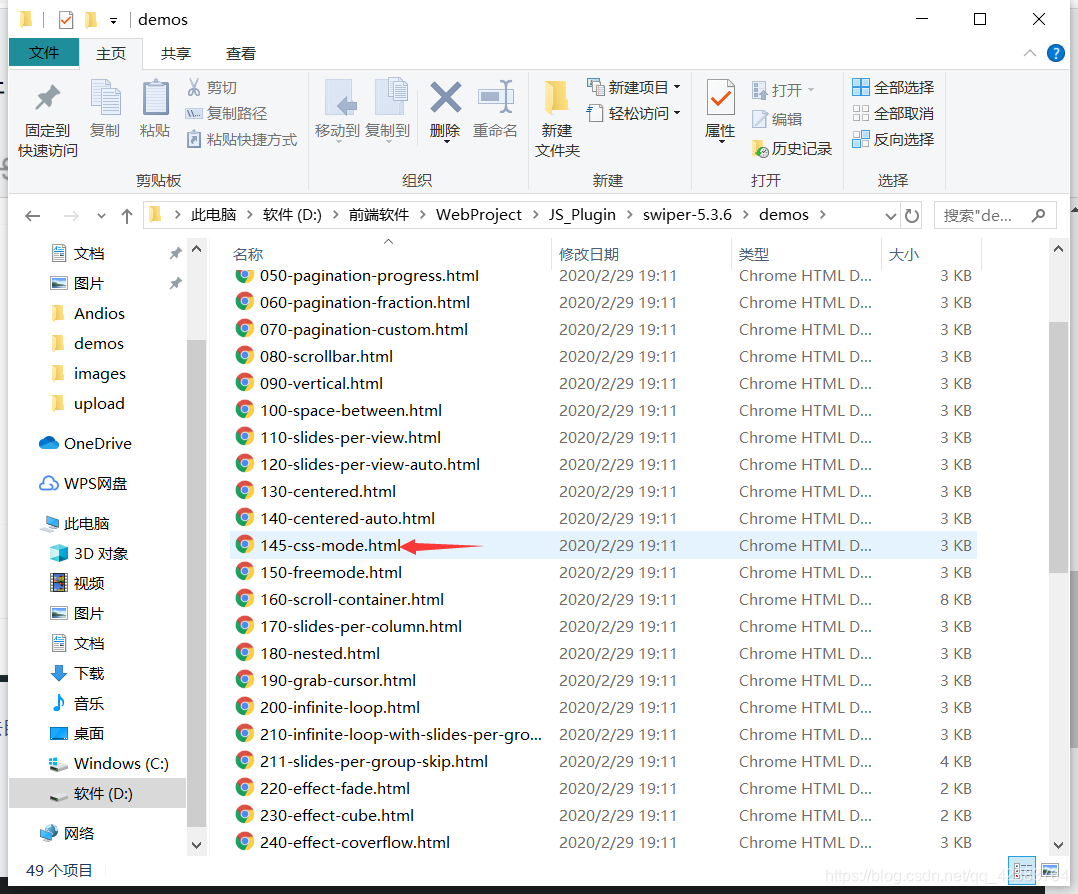Select file 160-scroll-container.html

click(603, 600)
